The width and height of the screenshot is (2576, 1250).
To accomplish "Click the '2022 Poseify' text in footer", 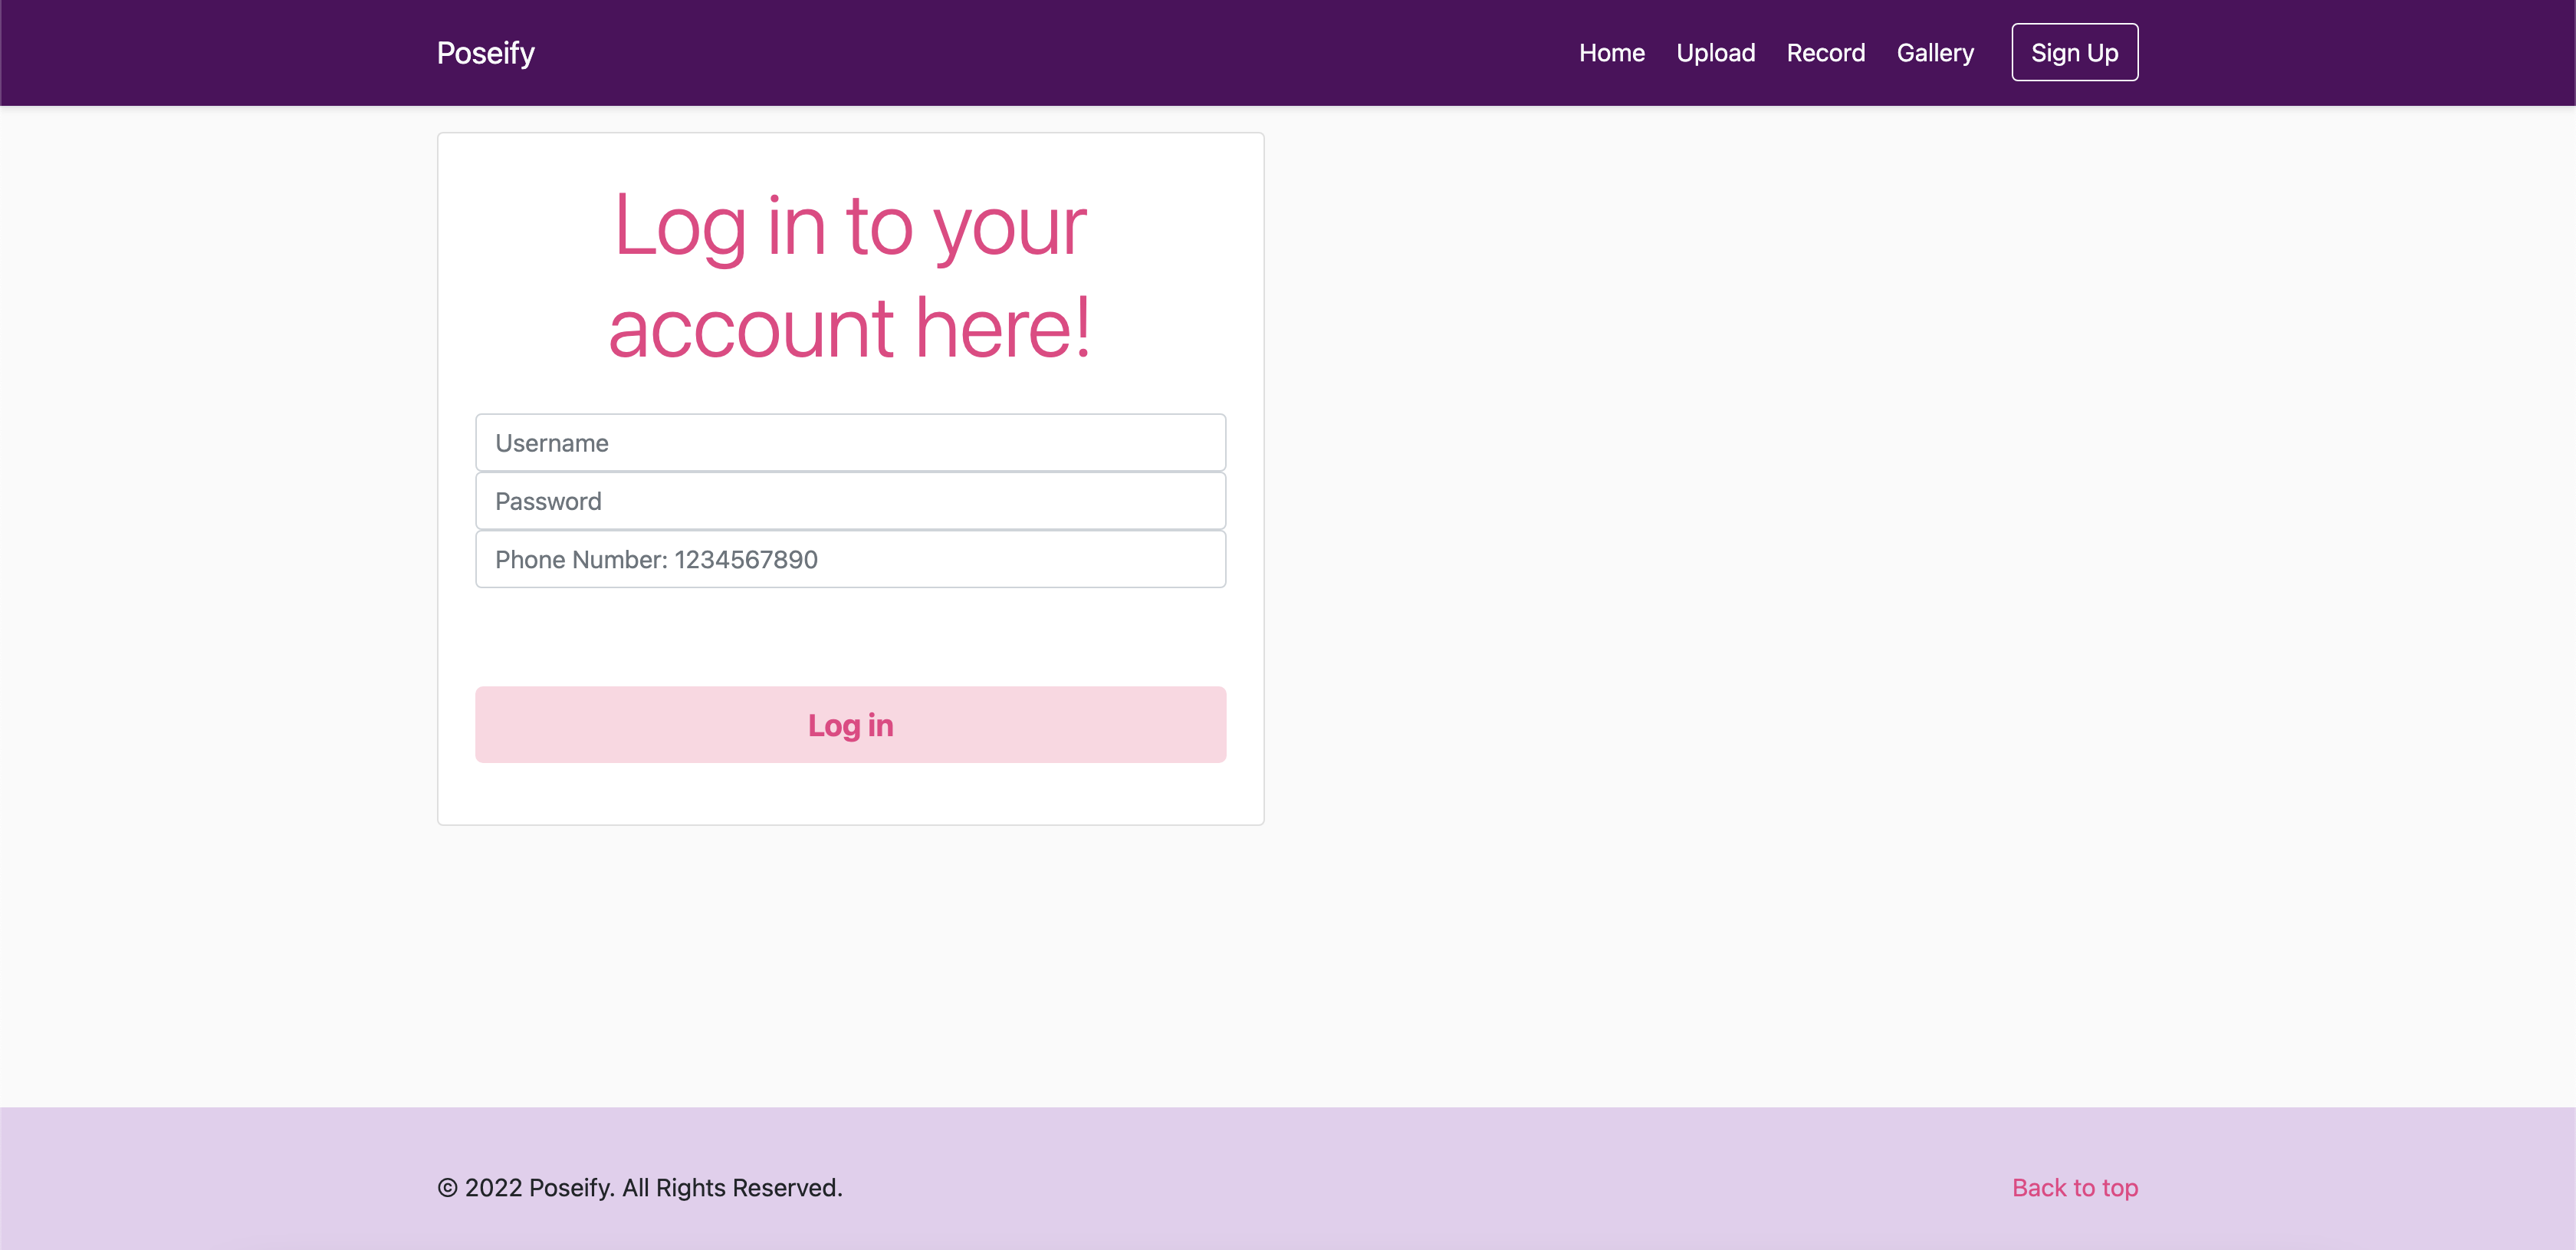I will (538, 1188).
